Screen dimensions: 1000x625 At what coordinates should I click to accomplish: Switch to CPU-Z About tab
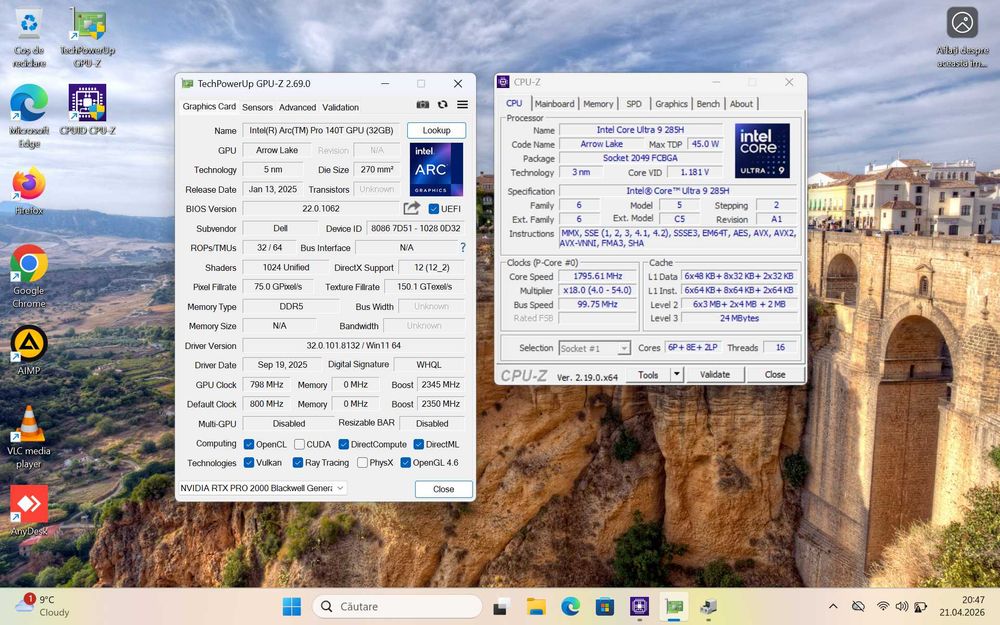741,104
